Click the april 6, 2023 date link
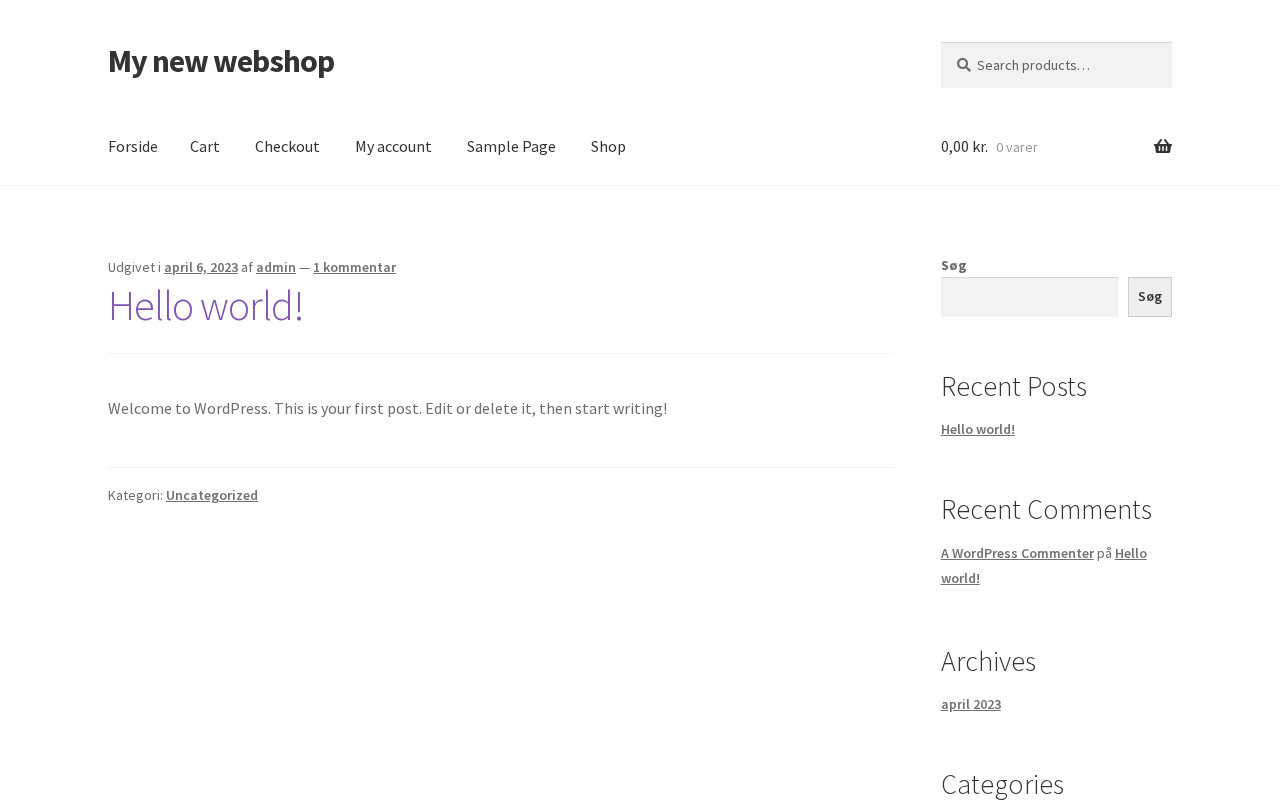Screen dimensions: 1280x800 click(201, 267)
